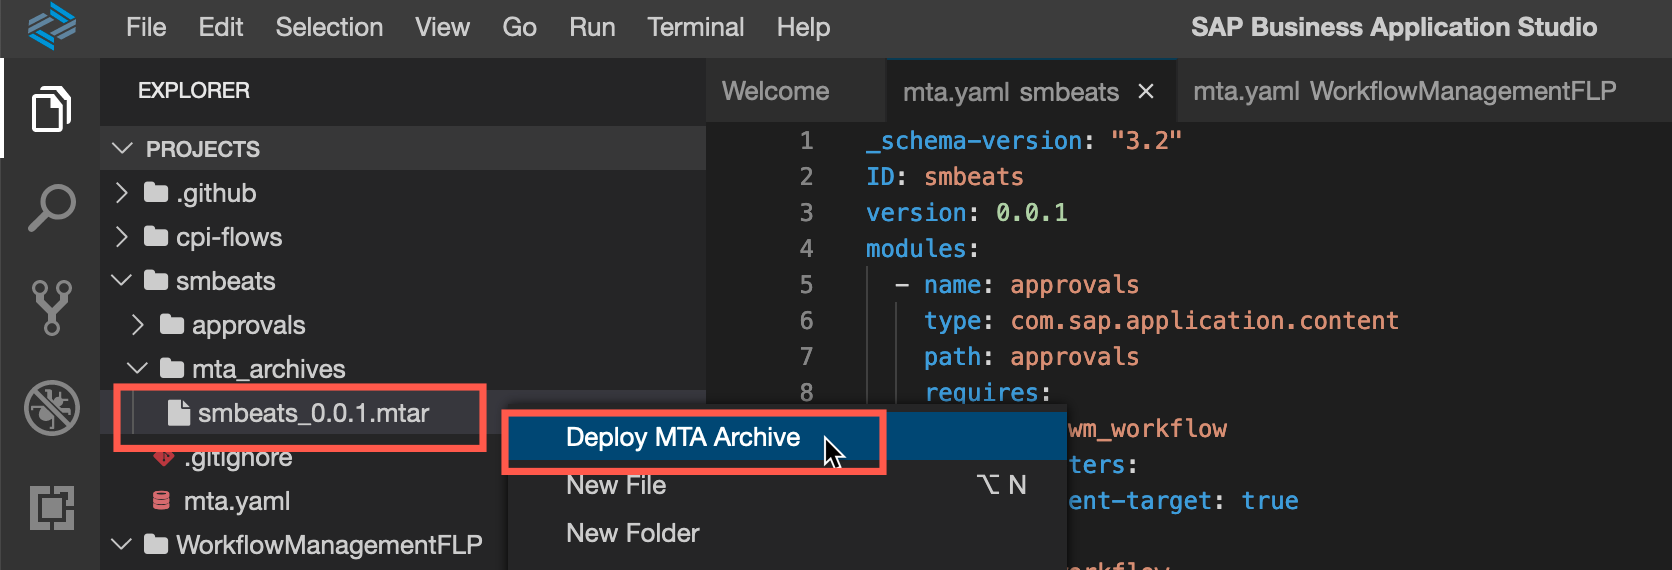1672x570 pixels.
Task: Open the Extensions view icon at bottom
Action: click(x=51, y=507)
